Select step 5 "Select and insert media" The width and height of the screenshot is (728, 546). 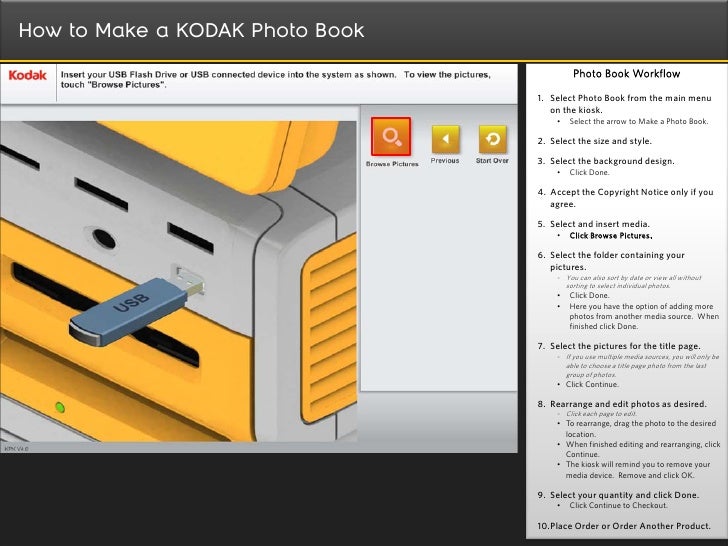tap(599, 224)
